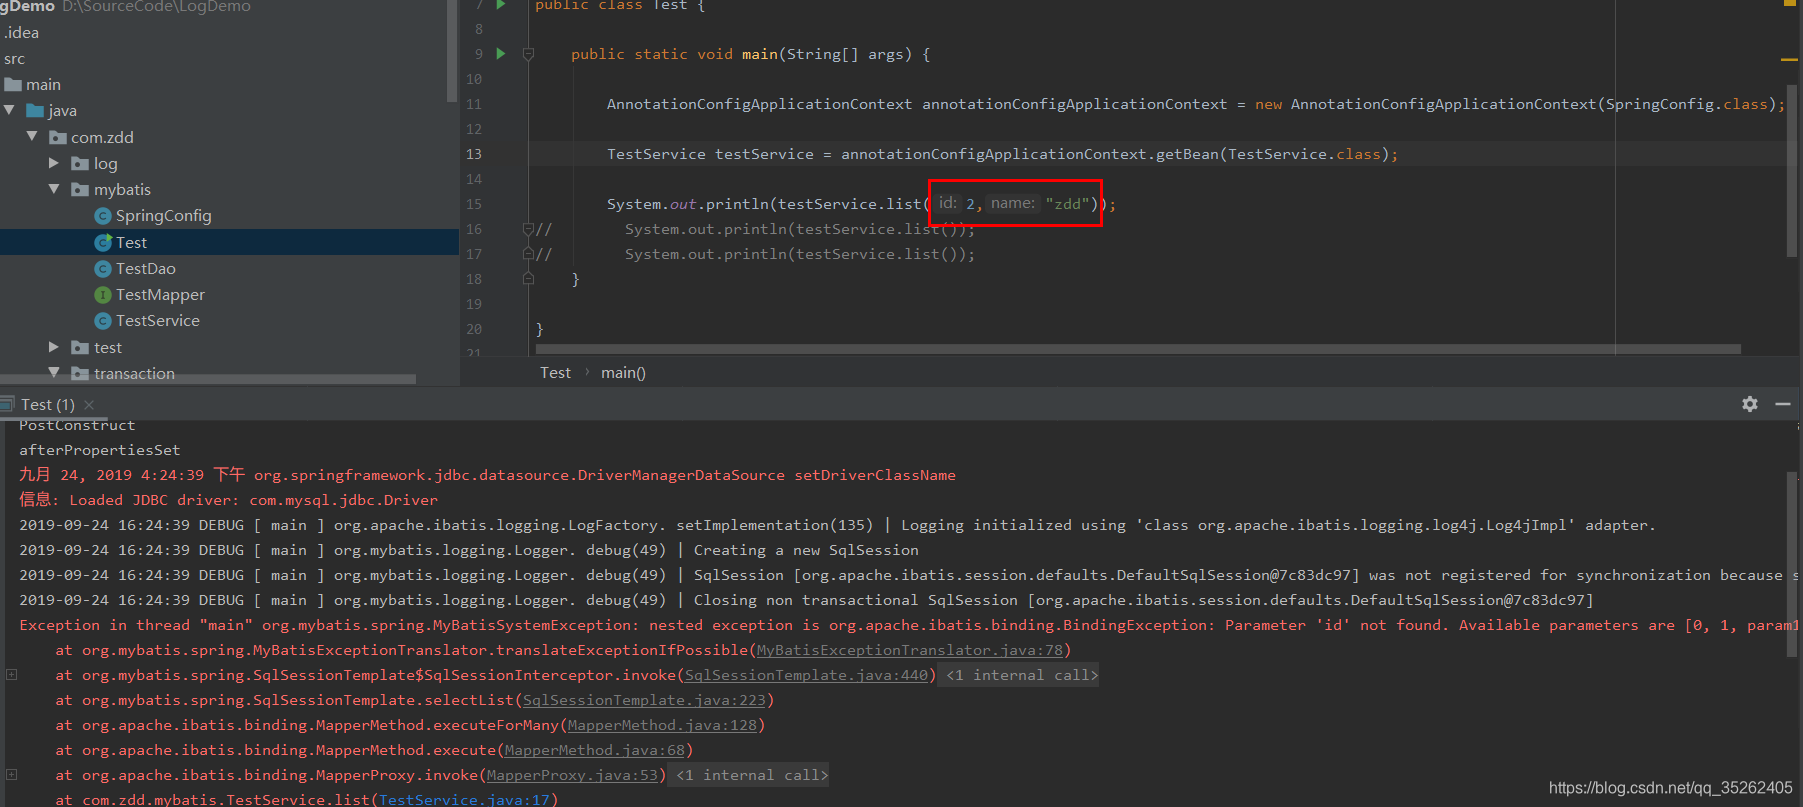Collapse the mybatis package
The width and height of the screenshot is (1803, 807).
54,189
